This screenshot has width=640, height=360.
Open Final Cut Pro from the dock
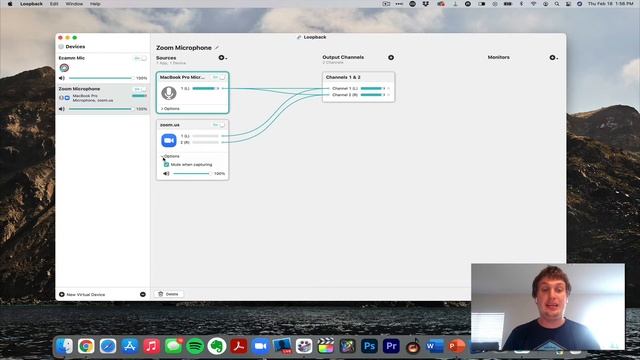point(326,346)
